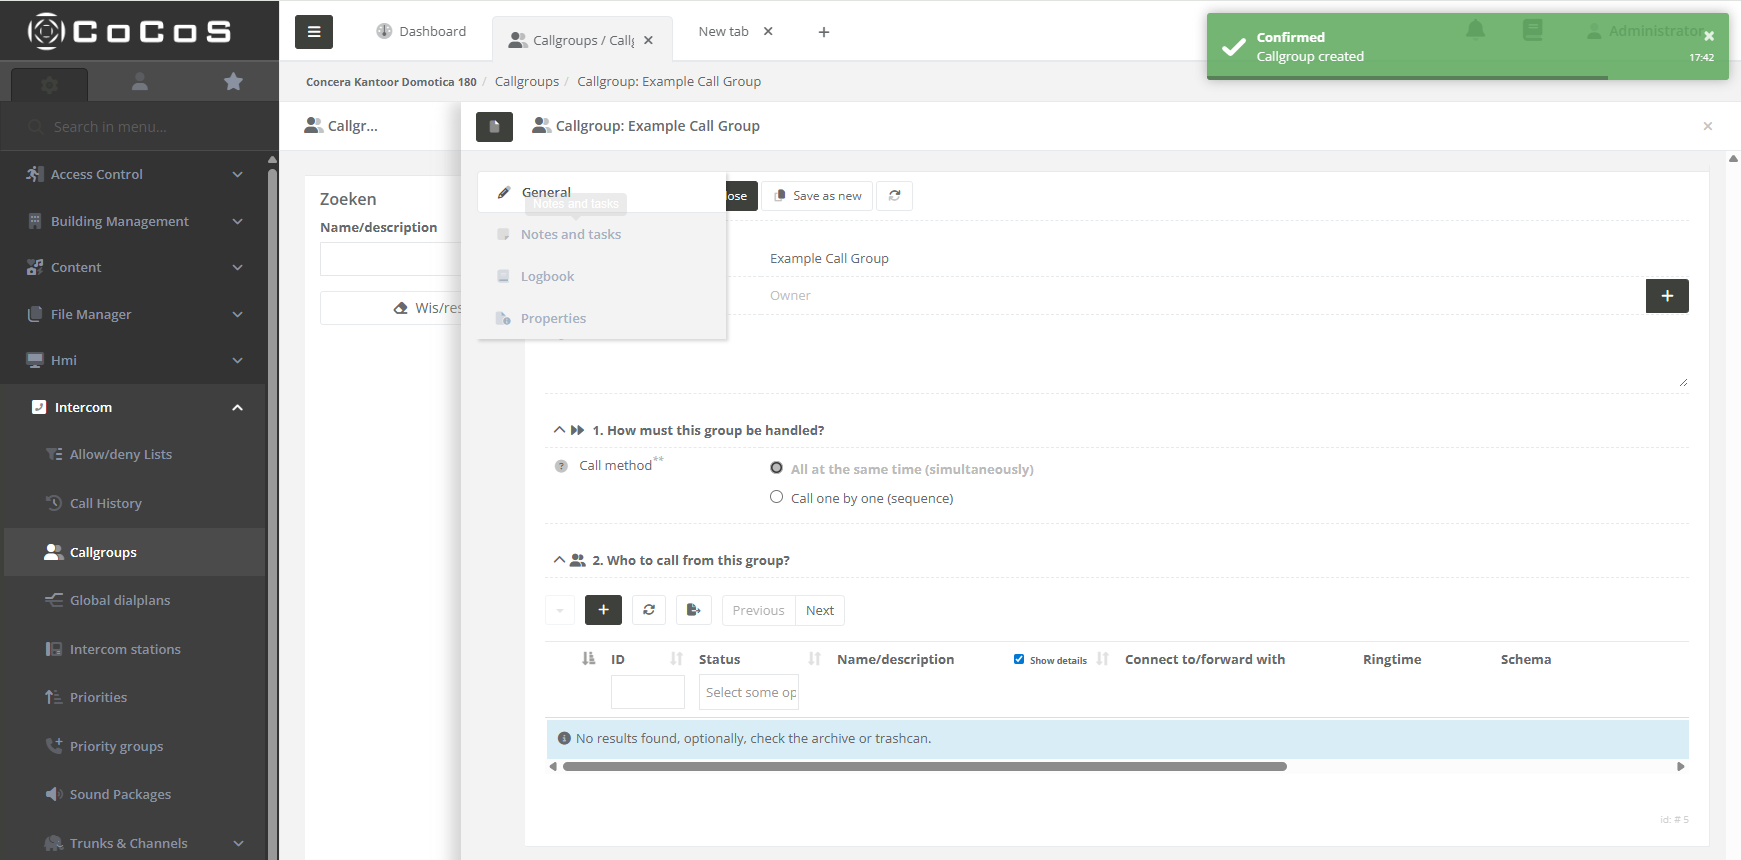Add owner using the plus button
This screenshot has height=860, width=1741.
(1666, 296)
